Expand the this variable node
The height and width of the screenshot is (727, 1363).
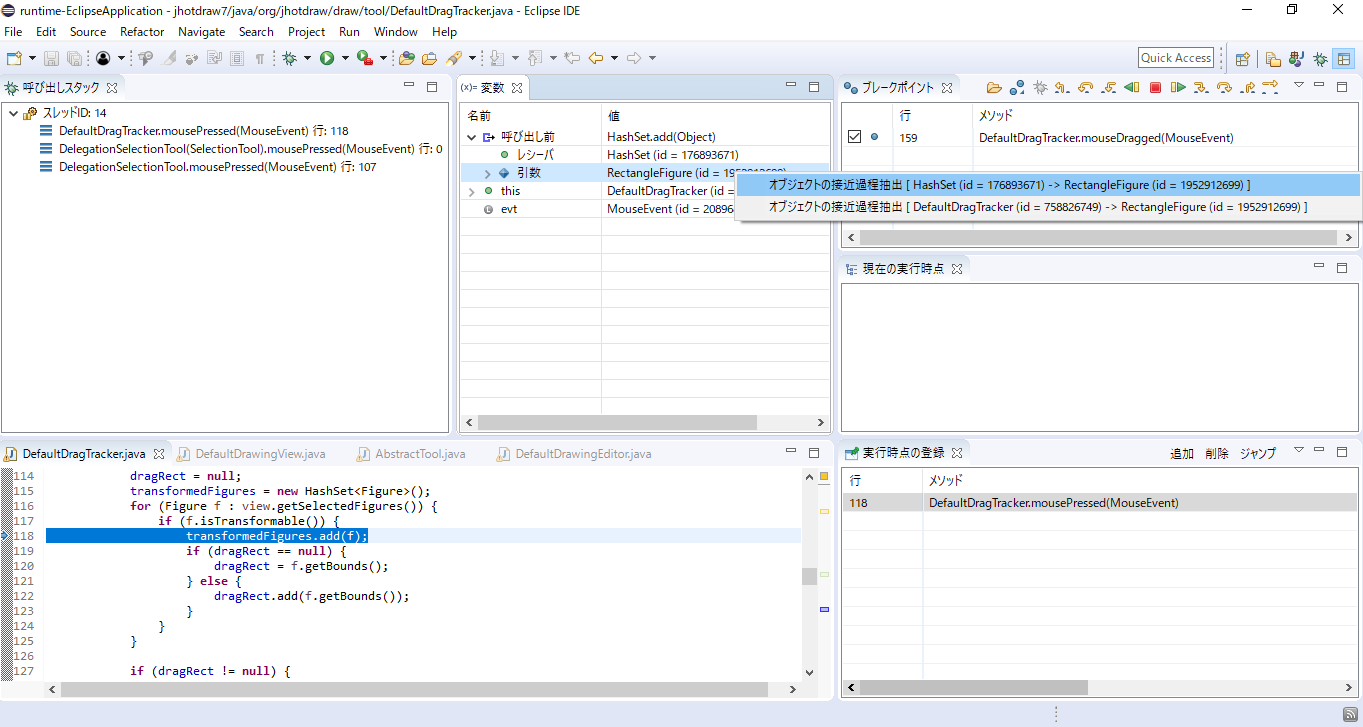click(x=472, y=191)
